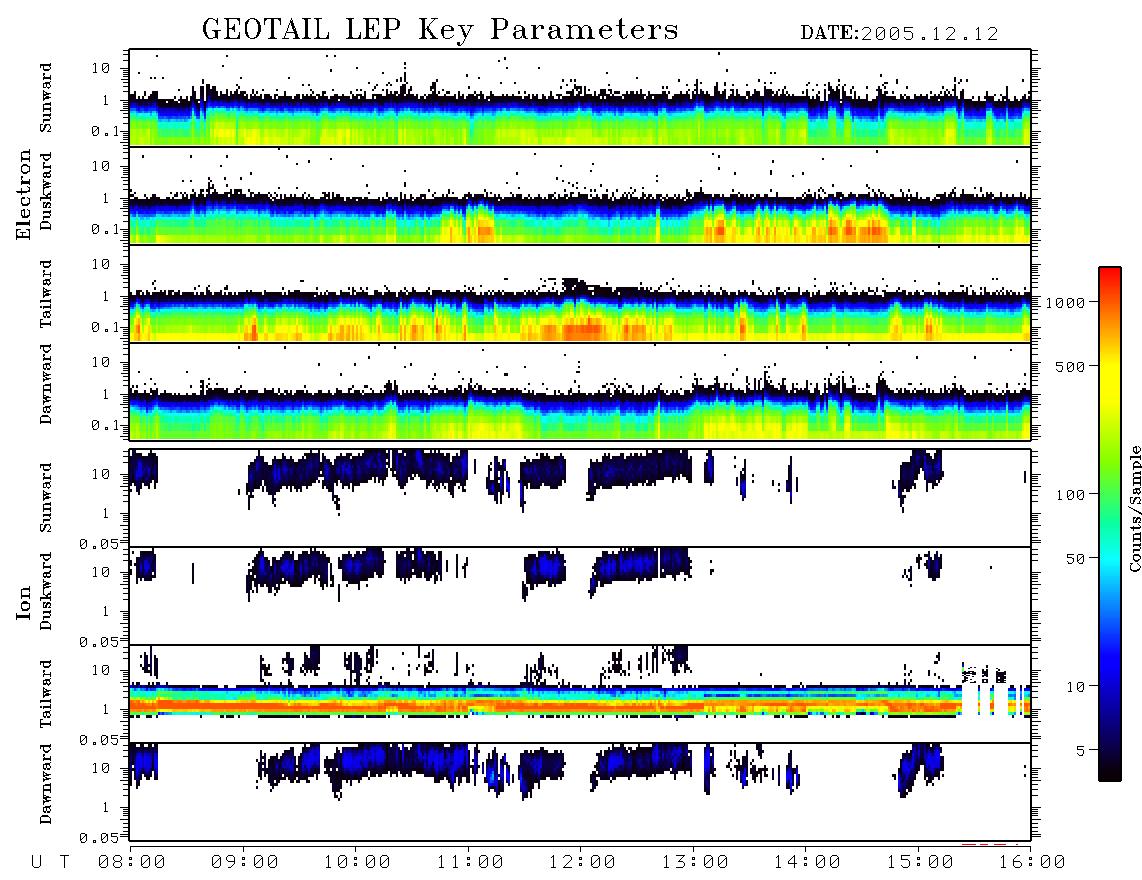Click the GEOTAIL LEP Key Parameters title

[x=440, y=30]
